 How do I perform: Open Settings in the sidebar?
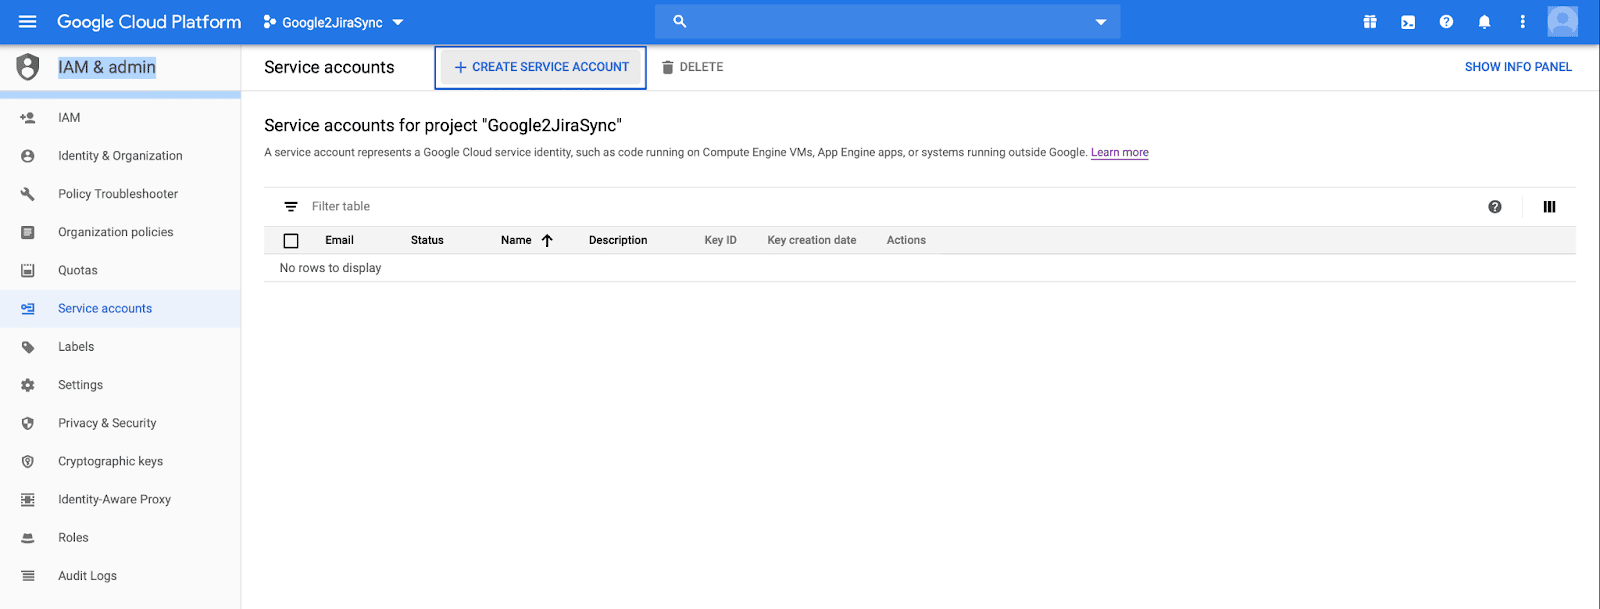[120, 385]
